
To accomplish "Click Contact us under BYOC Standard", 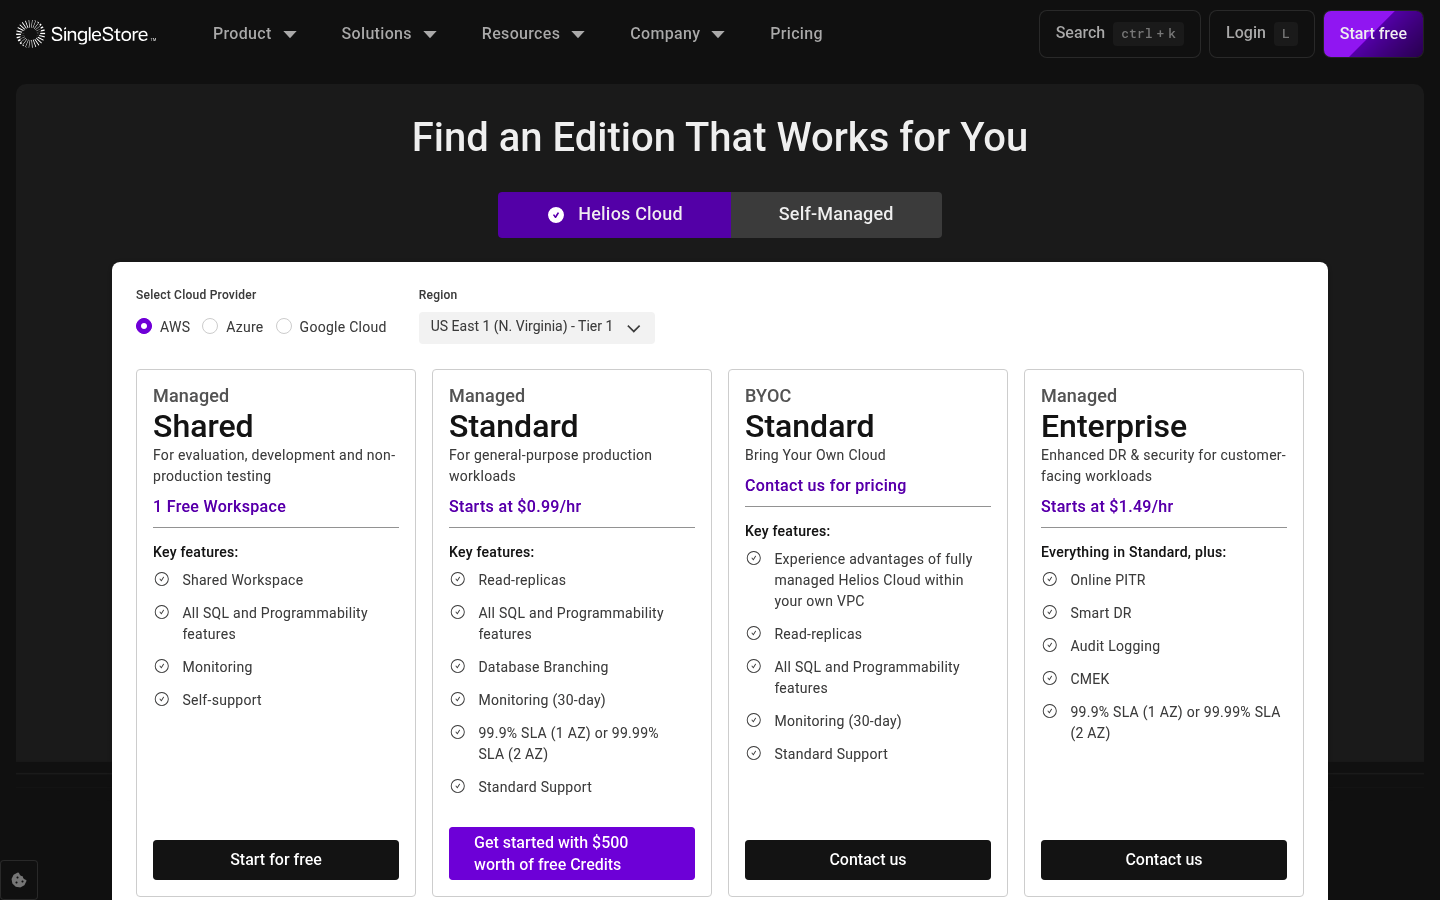I will click(x=868, y=860).
